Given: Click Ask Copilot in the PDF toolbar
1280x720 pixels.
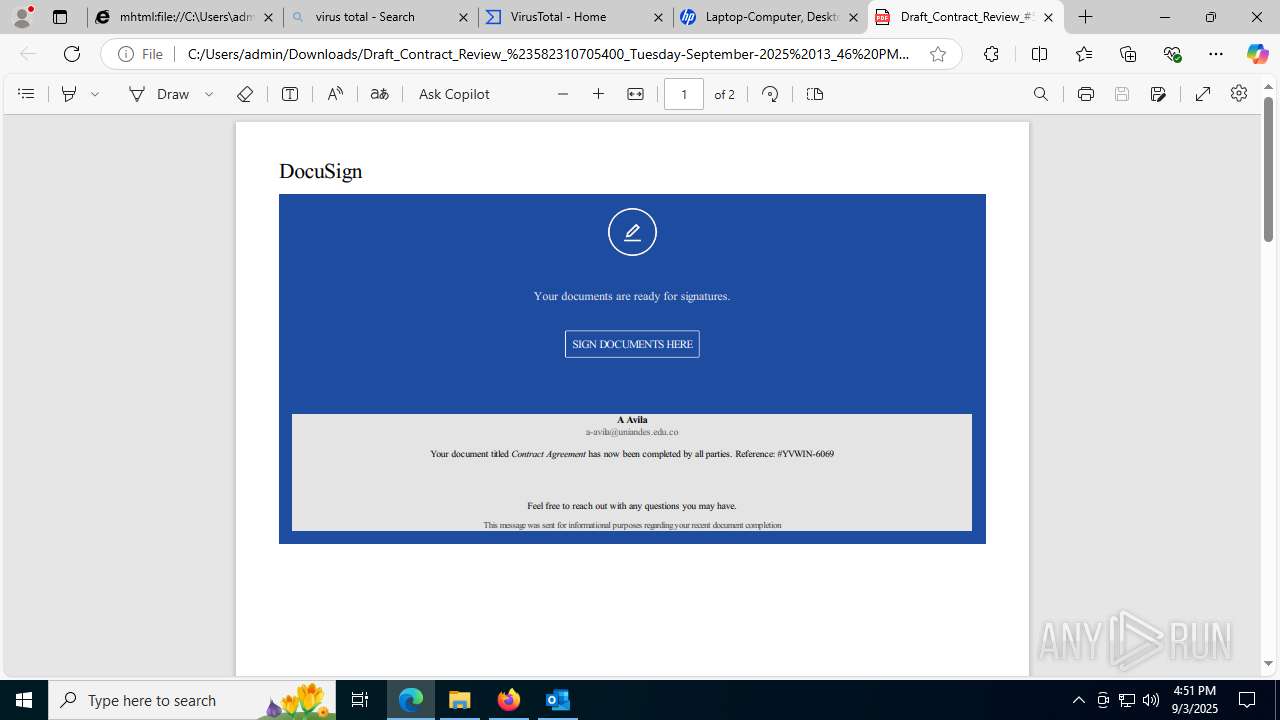Looking at the screenshot, I should click(454, 94).
